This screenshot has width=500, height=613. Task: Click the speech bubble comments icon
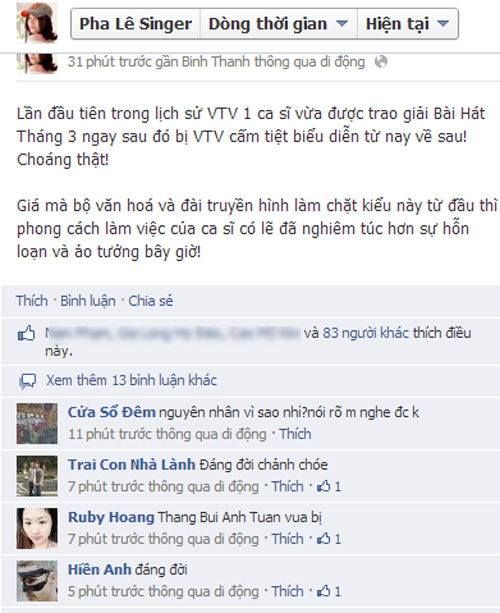click(28, 381)
